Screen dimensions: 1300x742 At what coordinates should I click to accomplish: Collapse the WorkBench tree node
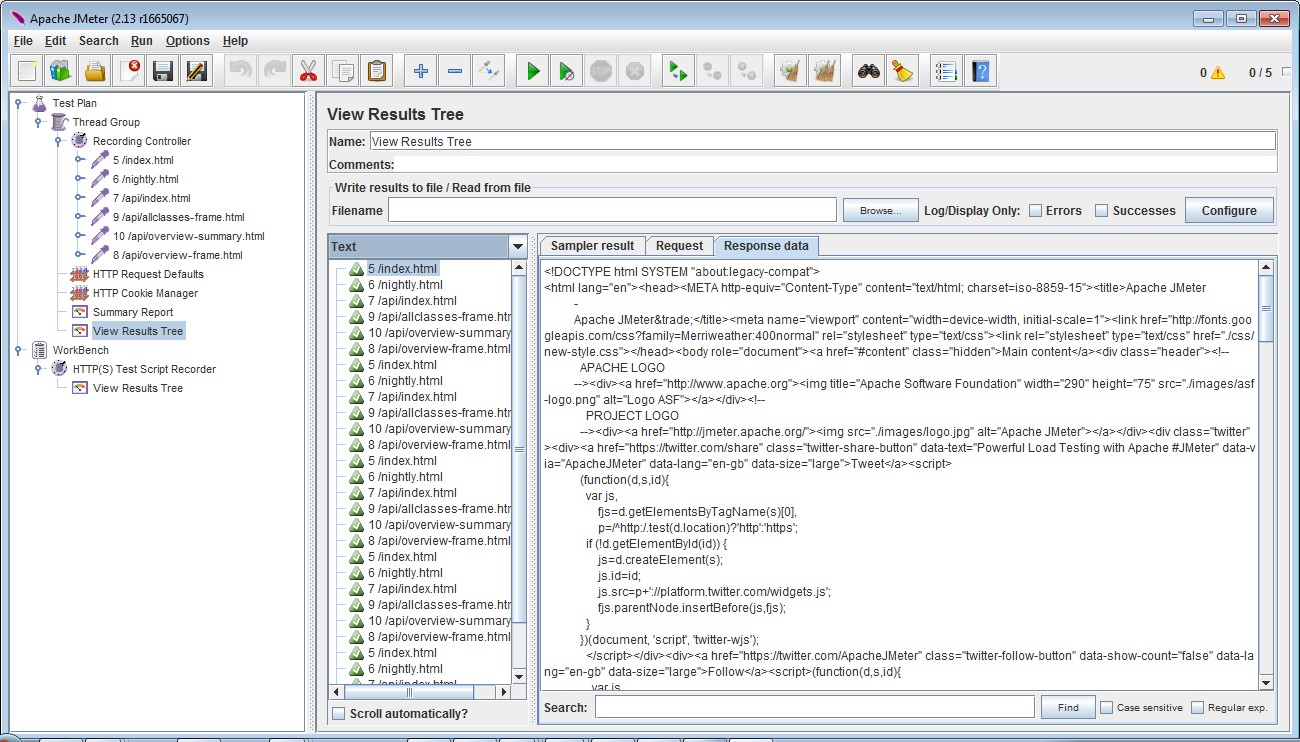(20, 350)
